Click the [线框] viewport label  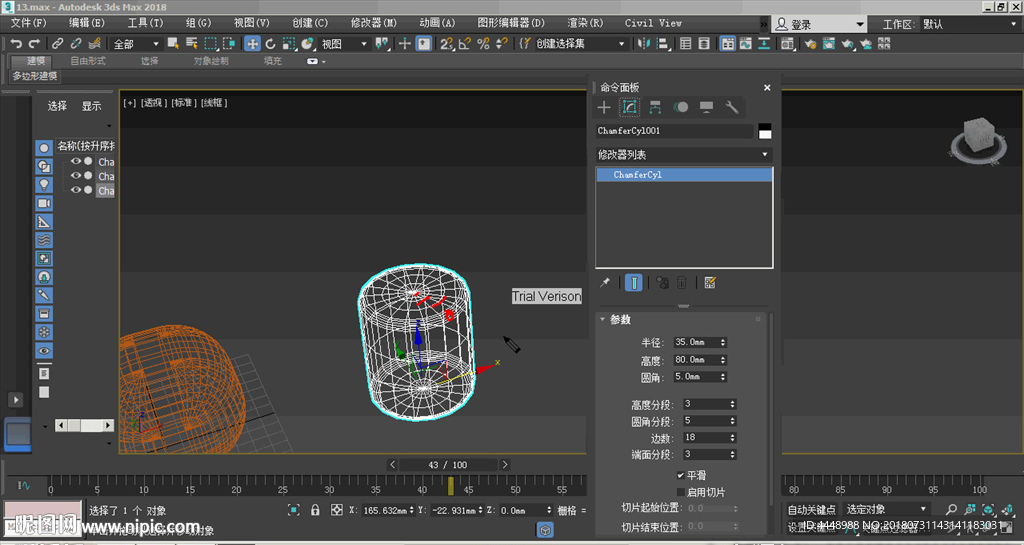[214, 102]
